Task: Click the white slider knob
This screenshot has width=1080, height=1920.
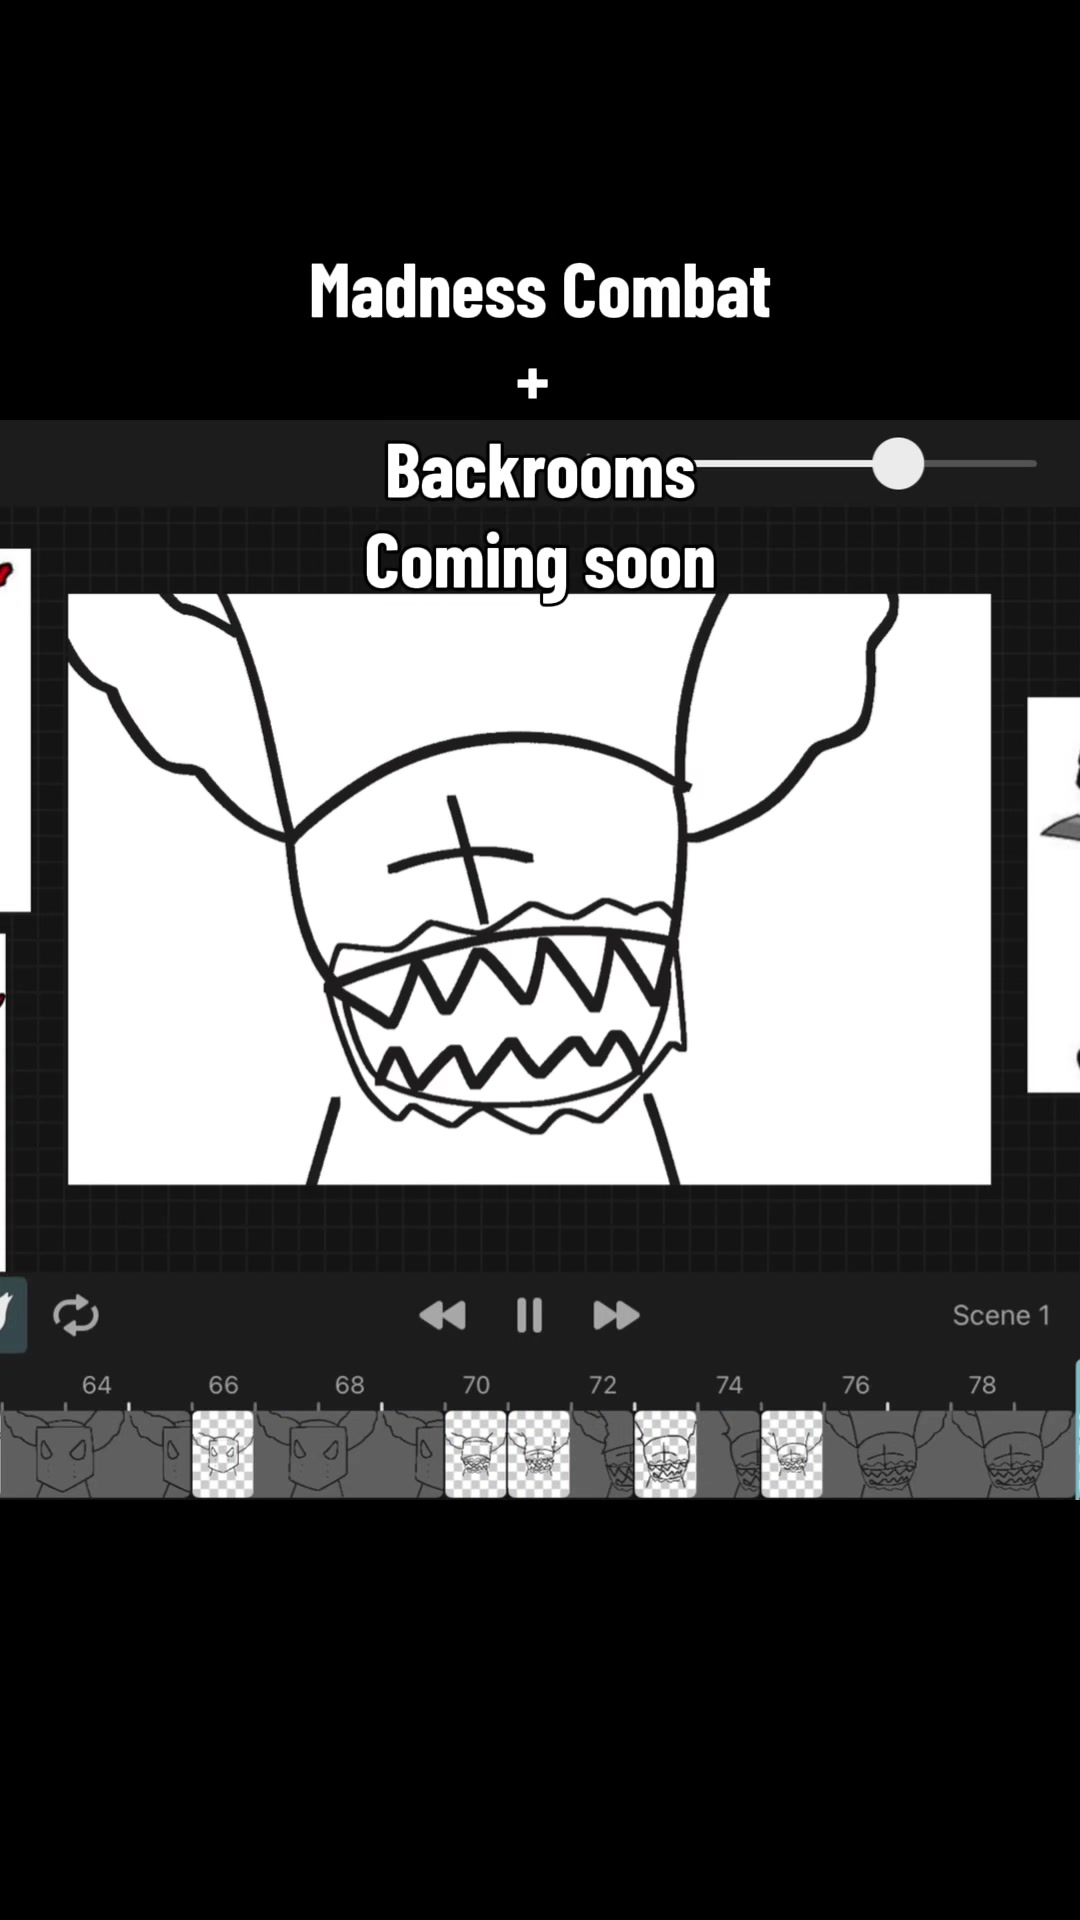Action: tap(898, 464)
